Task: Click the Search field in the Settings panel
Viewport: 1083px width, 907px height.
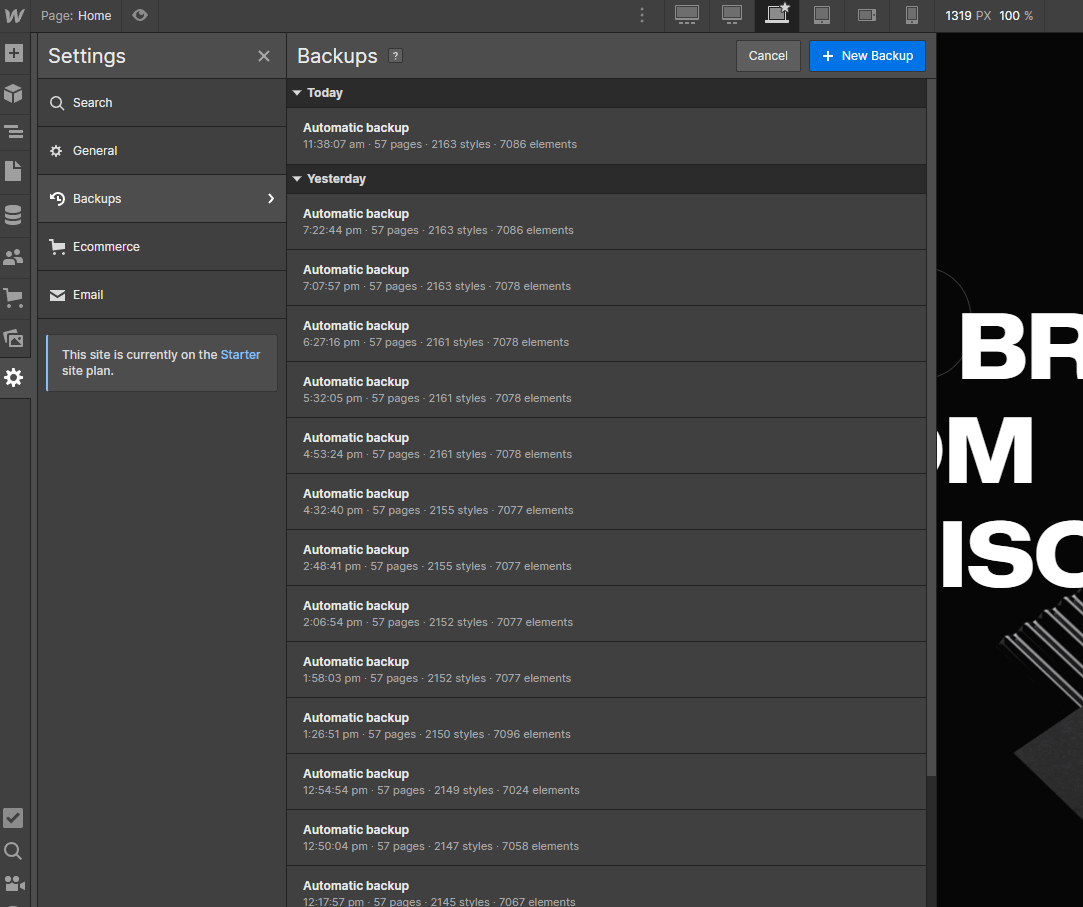Action: click(x=93, y=102)
